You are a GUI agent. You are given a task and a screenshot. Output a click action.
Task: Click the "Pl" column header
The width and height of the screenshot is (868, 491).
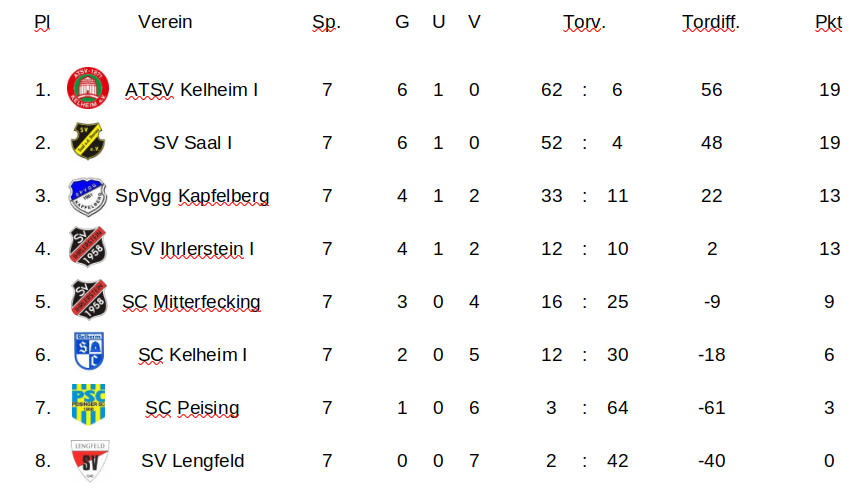tap(42, 22)
